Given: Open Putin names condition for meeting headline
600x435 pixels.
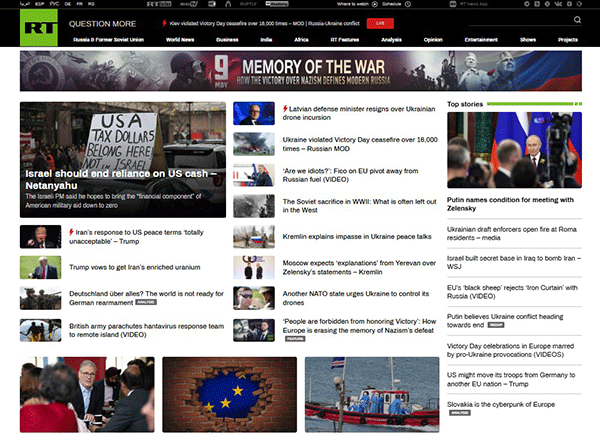Looking at the screenshot, I should tap(510, 204).
